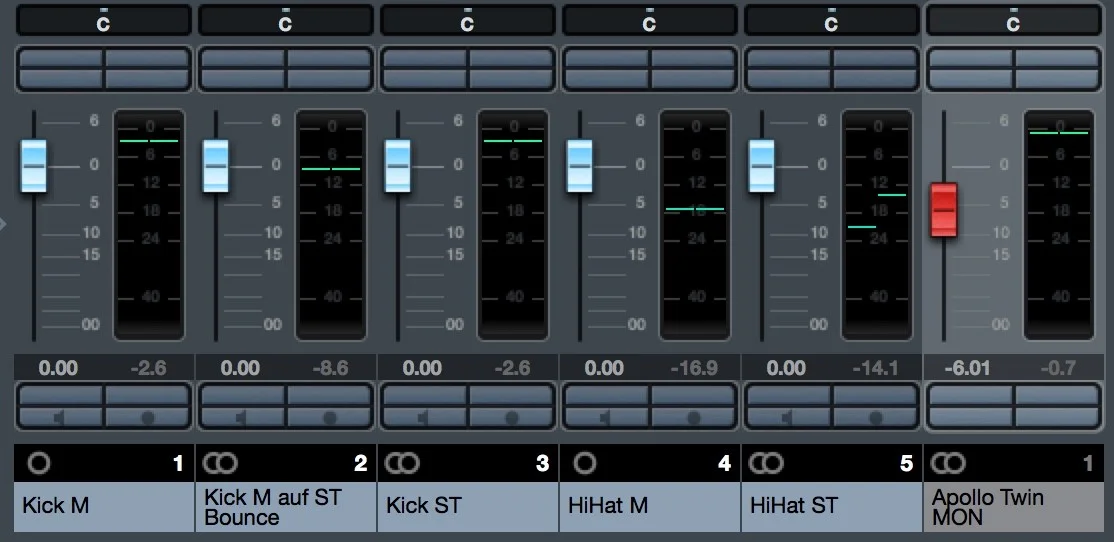This screenshot has height=542, width=1114.
Task: Click the pan control C above Kick M
Action: [104, 20]
